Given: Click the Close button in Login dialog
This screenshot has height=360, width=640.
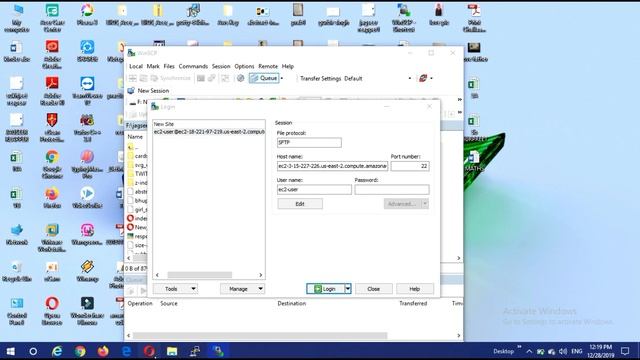Looking at the screenshot, I should tap(373, 289).
